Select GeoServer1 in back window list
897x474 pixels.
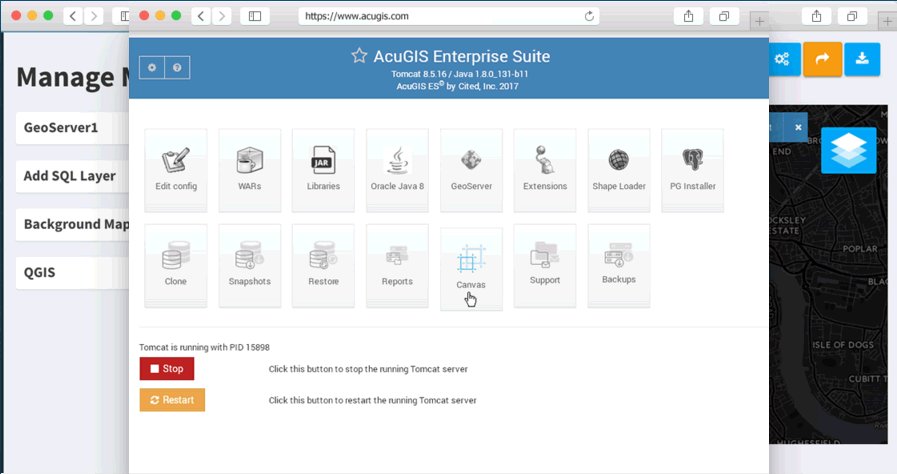point(73,128)
